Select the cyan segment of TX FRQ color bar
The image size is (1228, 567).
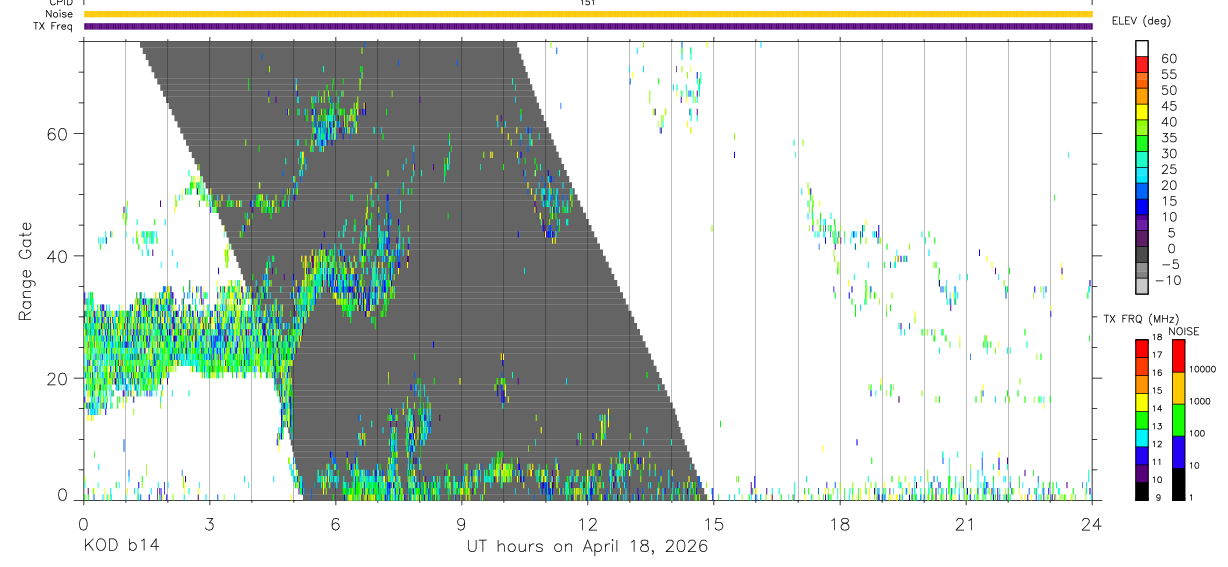pyautogui.click(x=1142, y=437)
